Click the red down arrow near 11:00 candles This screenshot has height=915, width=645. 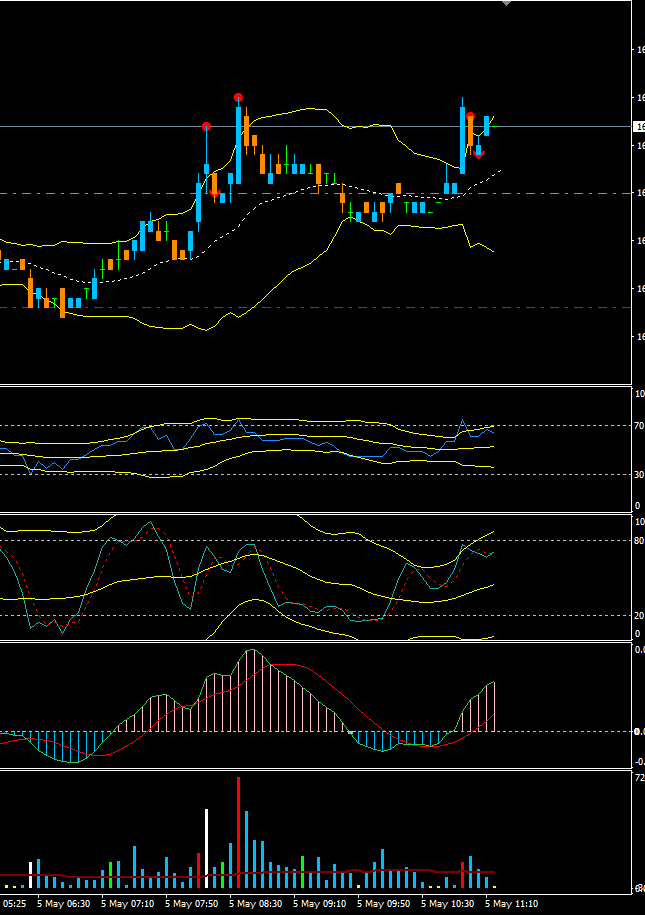[x=479, y=153]
